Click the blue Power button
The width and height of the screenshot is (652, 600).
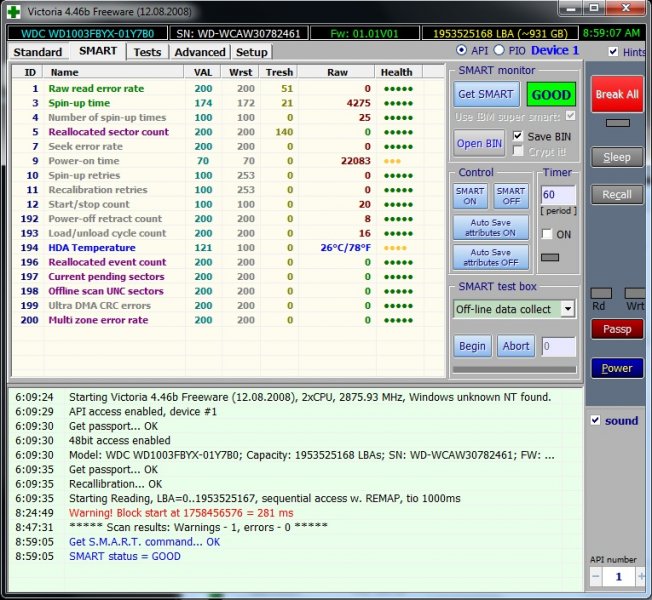[617, 368]
